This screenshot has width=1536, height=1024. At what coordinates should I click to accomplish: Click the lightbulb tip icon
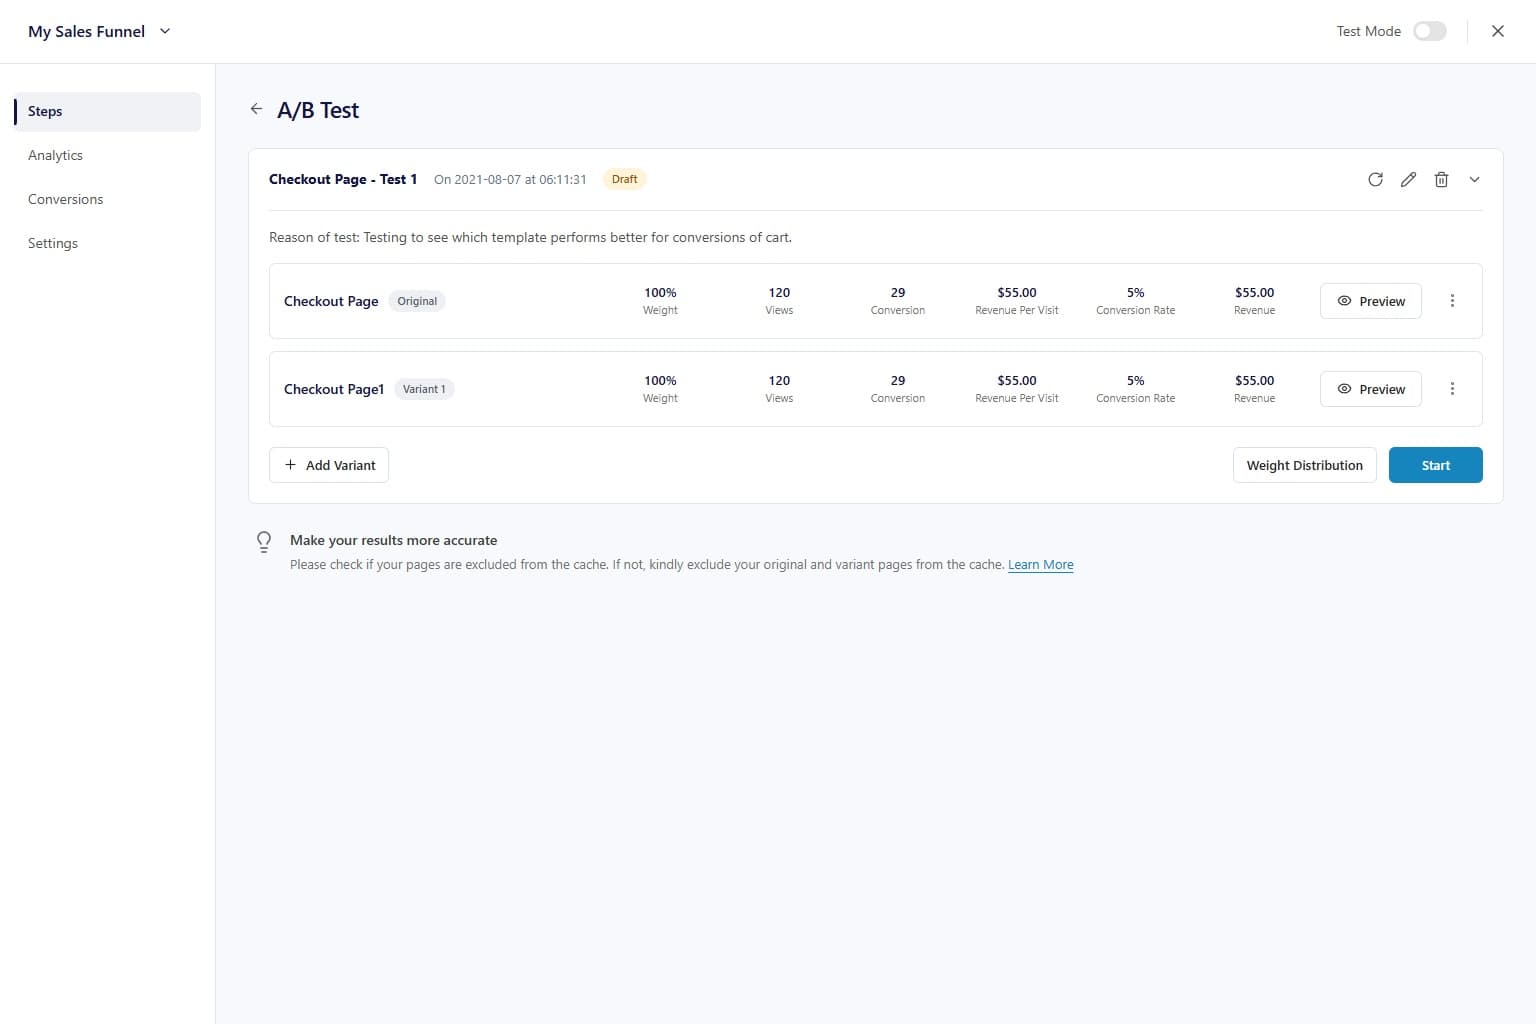[x=264, y=541]
